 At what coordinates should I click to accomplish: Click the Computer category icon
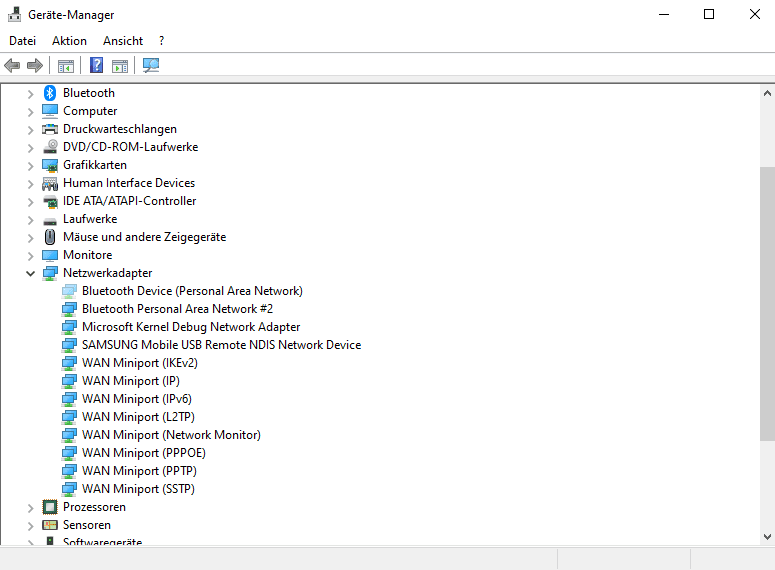coord(50,111)
